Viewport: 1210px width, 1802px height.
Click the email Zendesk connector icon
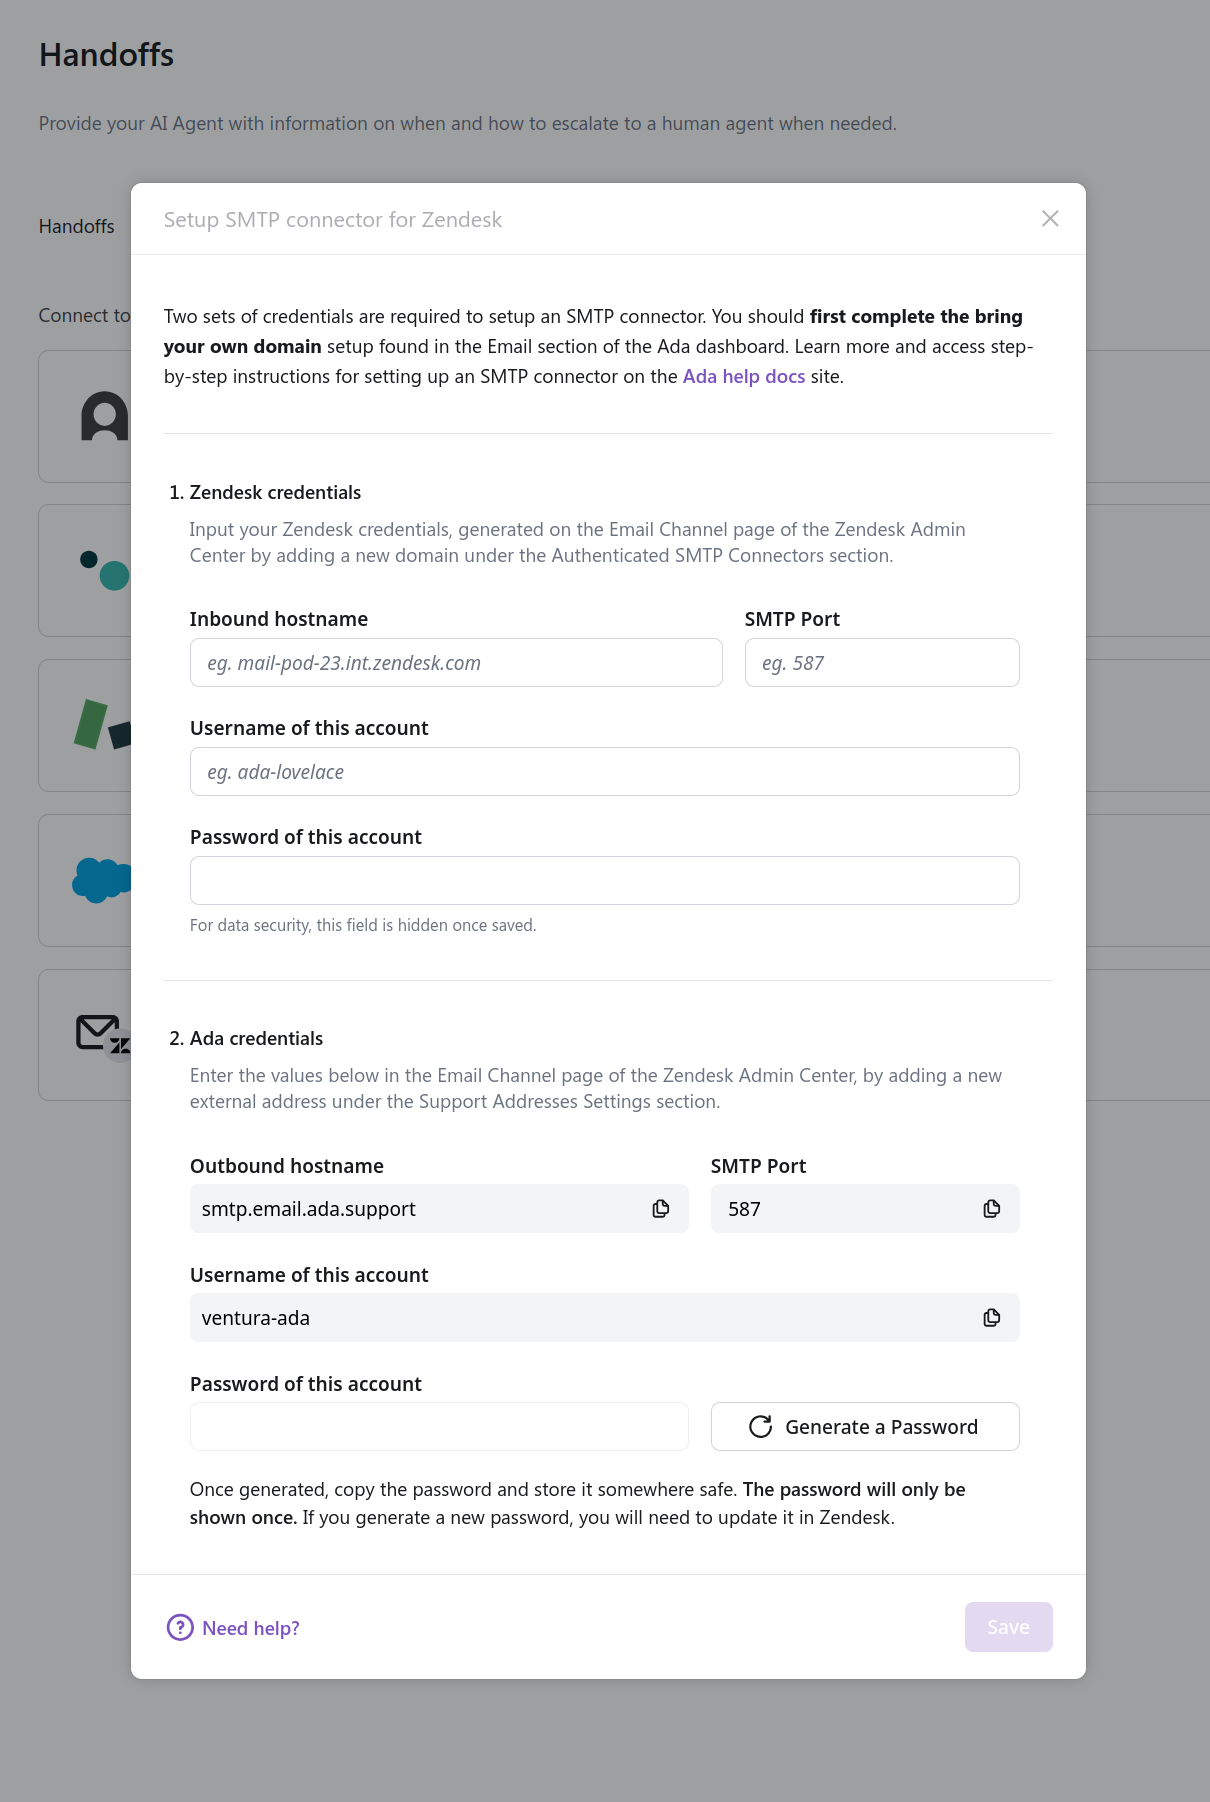click(100, 1034)
